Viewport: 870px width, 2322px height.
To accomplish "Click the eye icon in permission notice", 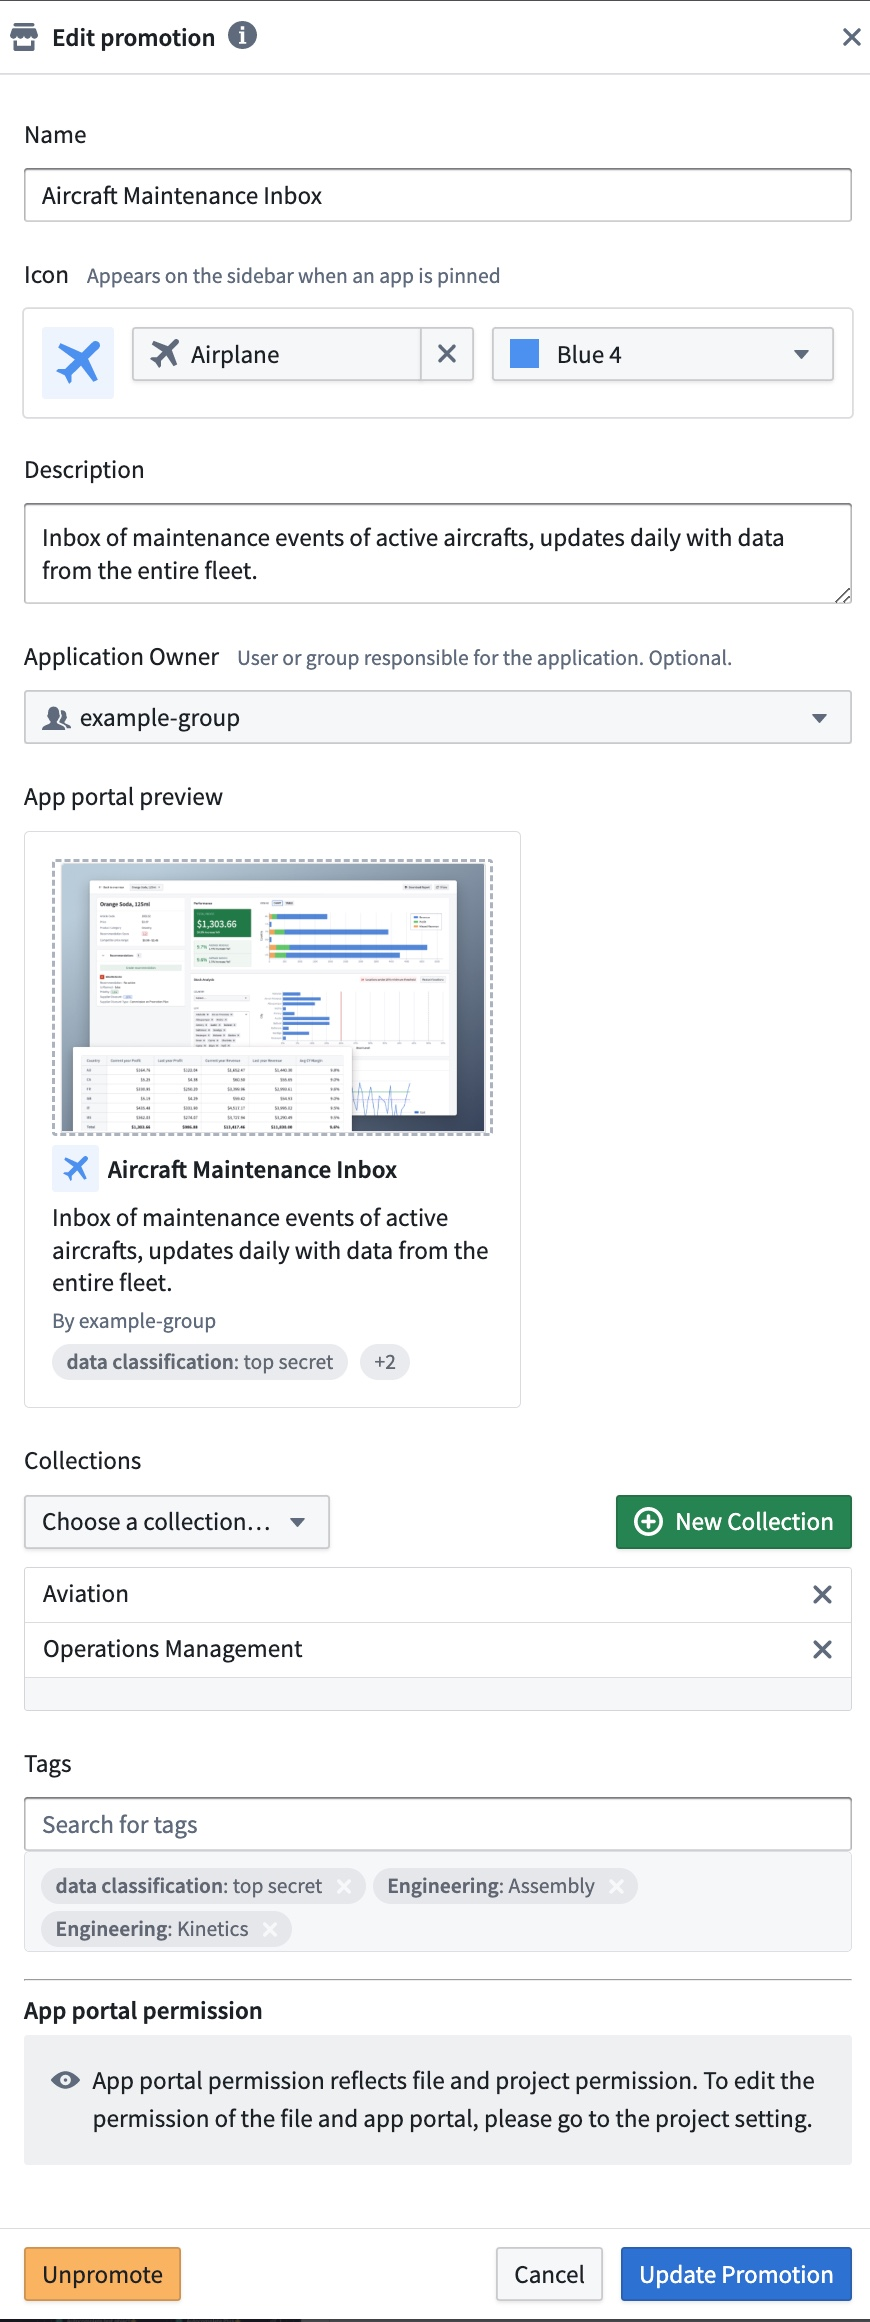I will coord(65,2080).
